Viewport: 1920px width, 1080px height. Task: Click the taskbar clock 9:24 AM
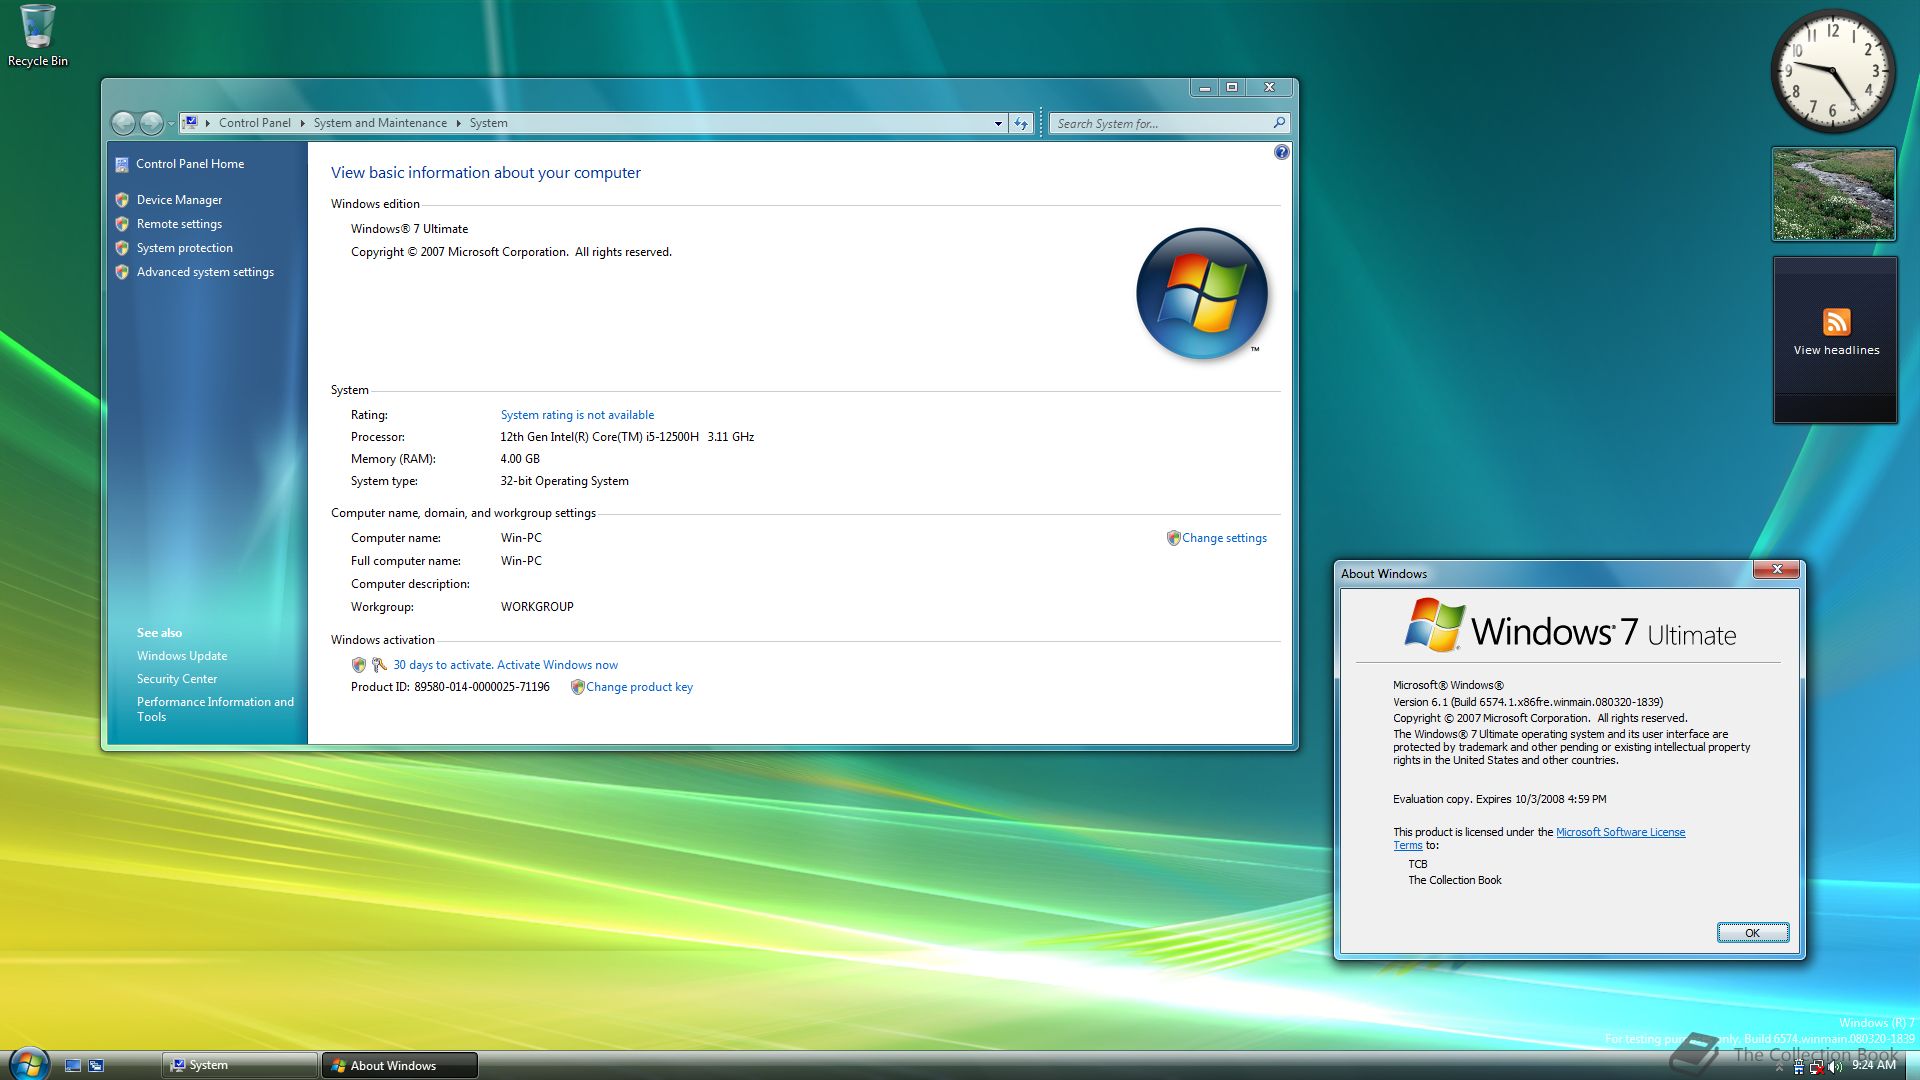[x=1873, y=1065]
